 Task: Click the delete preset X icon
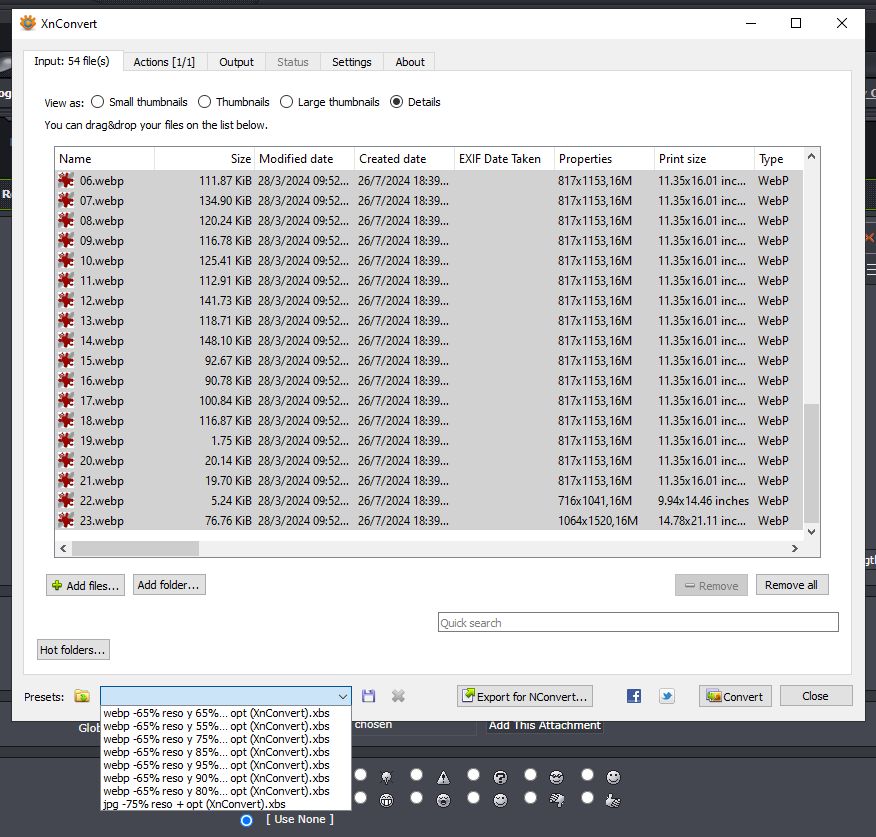[398, 696]
